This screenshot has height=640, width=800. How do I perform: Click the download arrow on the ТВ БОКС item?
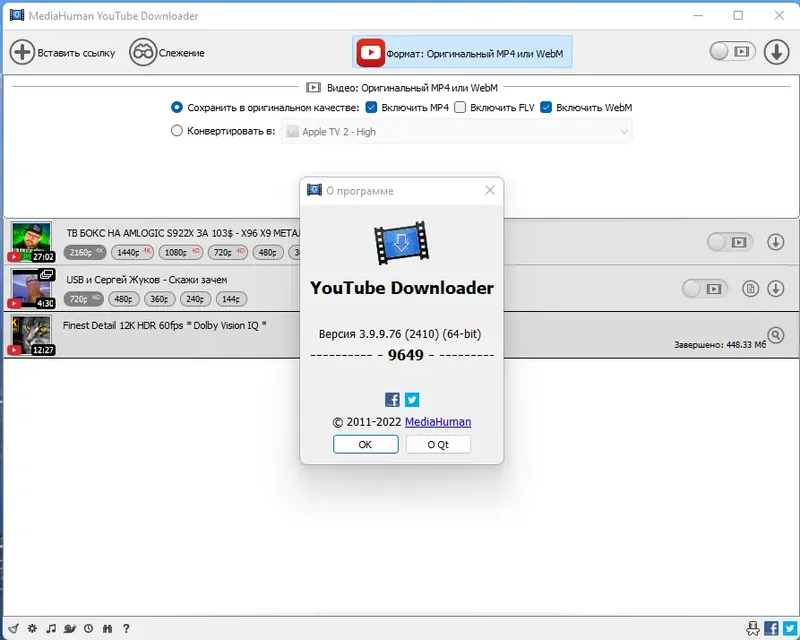point(777,242)
